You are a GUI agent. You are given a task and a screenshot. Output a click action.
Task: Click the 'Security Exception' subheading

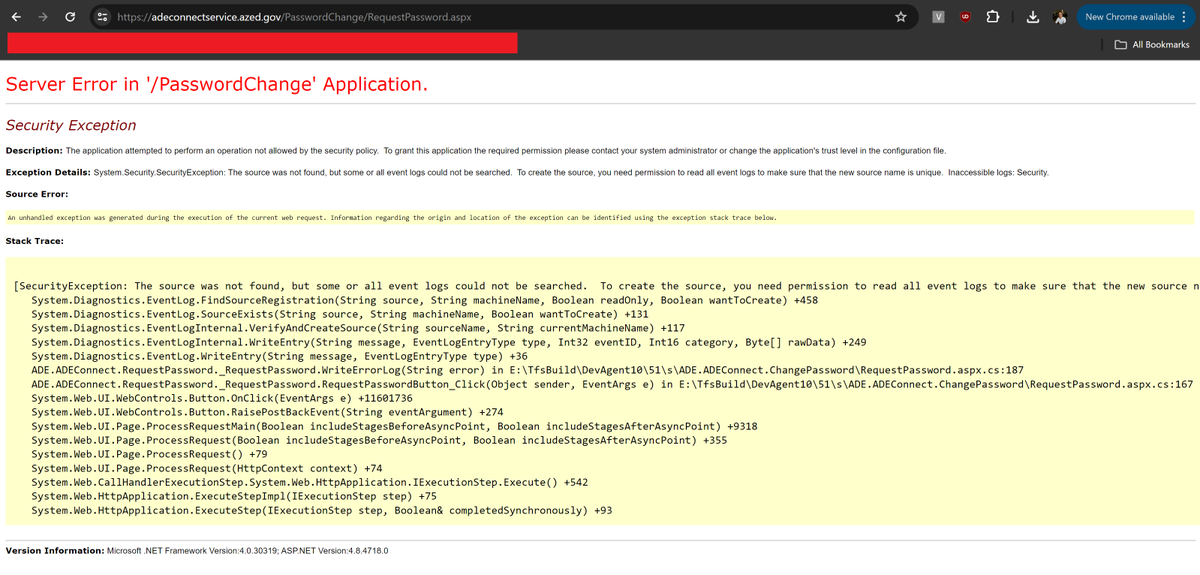[71, 125]
